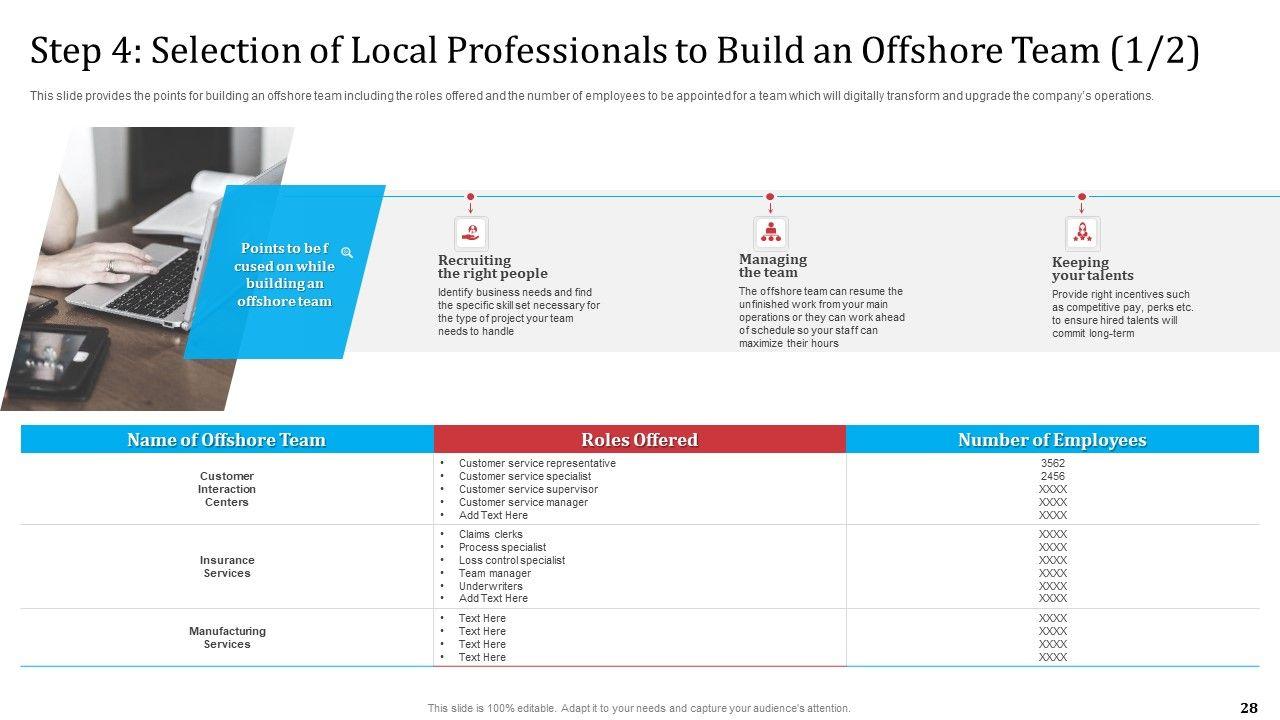This screenshot has width=1280, height=720.
Task: Select the employee count 2456
Action: (1053, 477)
